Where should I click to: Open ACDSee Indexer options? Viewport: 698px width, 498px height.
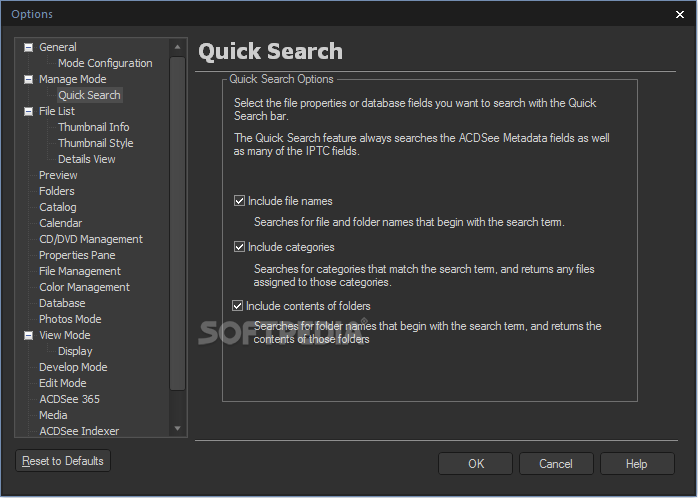pyautogui.click(x=79, y=431)
